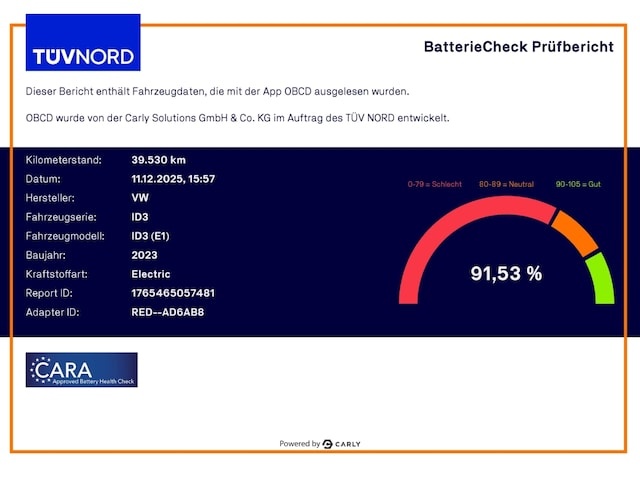Viewport: 640px width, 480px height.
Task: Select the Report ID number 1765465057481
Action: pos(173,293)
